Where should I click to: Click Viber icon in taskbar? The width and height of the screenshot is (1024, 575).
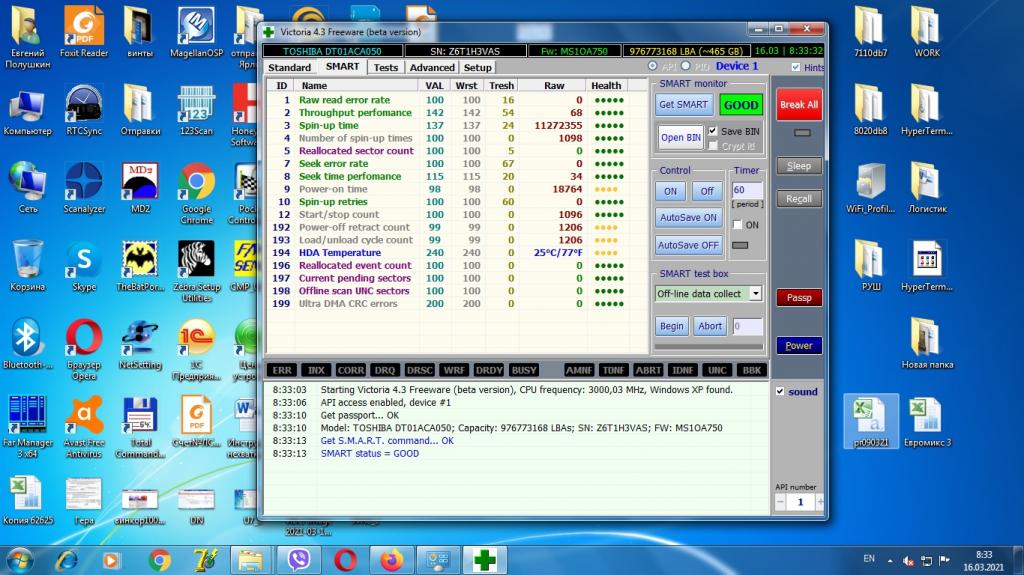298,560
